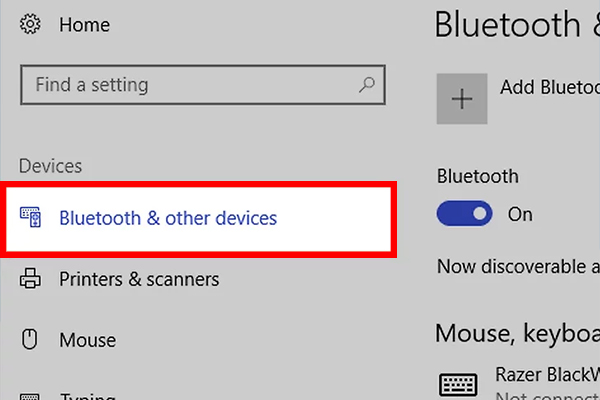Image resolution: width=600 pixels, height=400 pixels.
Task: Open the Bluetooth & other devices tab
Action: [168, 217]
